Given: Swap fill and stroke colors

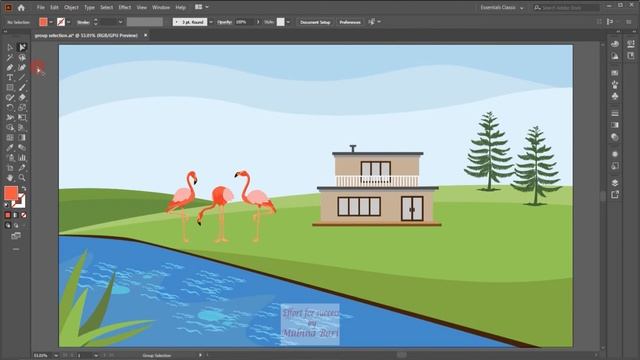Looking at the screenshot, I should [x=24, y=188].
